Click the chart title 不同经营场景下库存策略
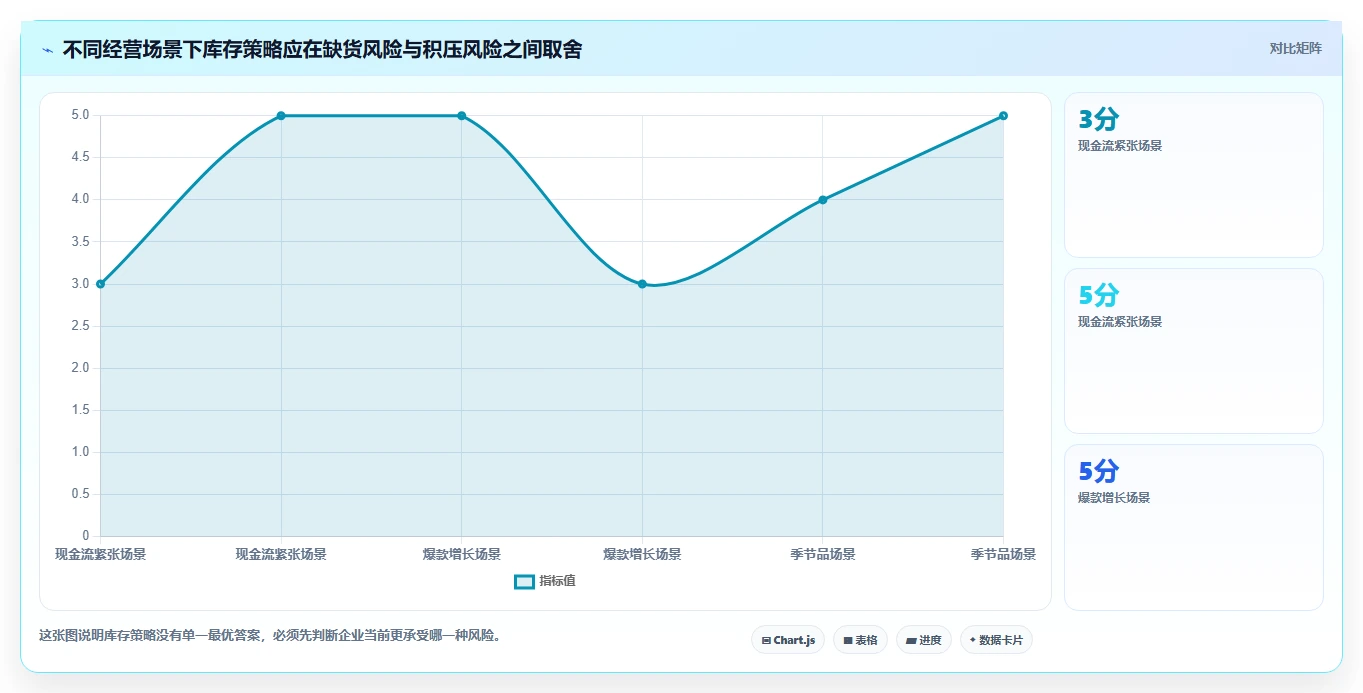The width and height of the screenshot is (1363, 693). (x=322, y=49)
